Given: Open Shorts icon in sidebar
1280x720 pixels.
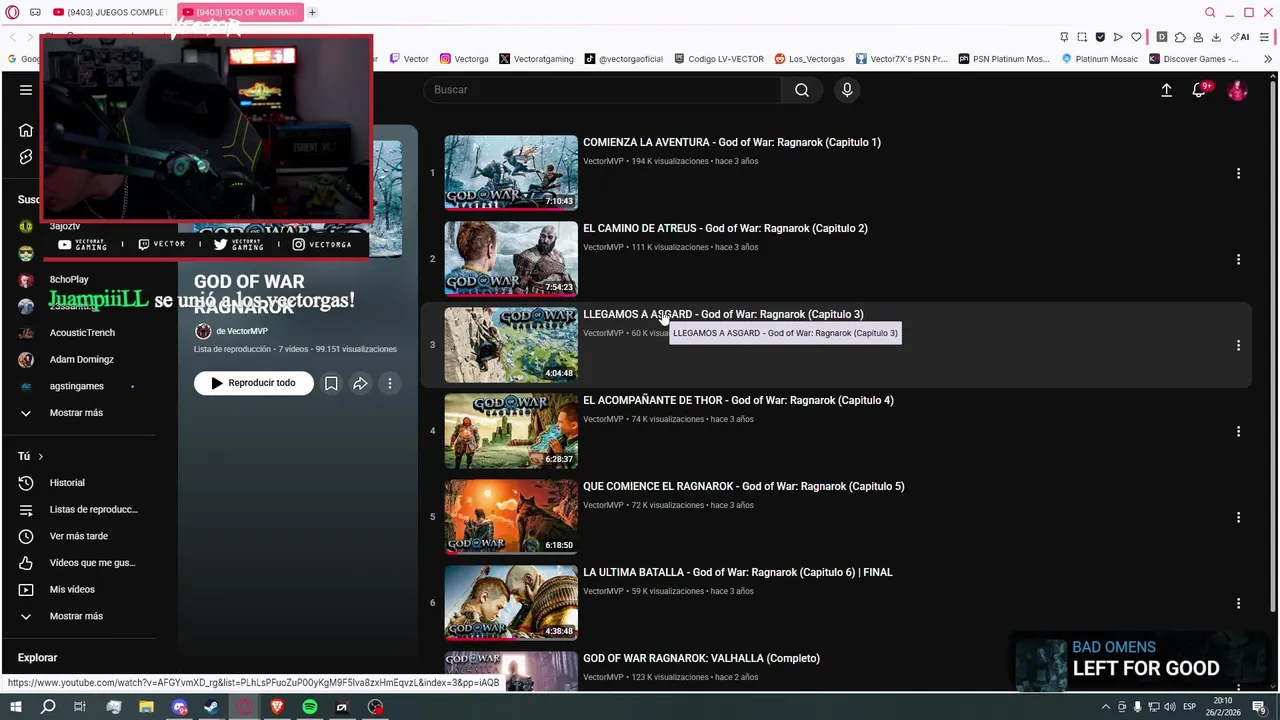Looking at the screenshot, I should click(26, 157).
